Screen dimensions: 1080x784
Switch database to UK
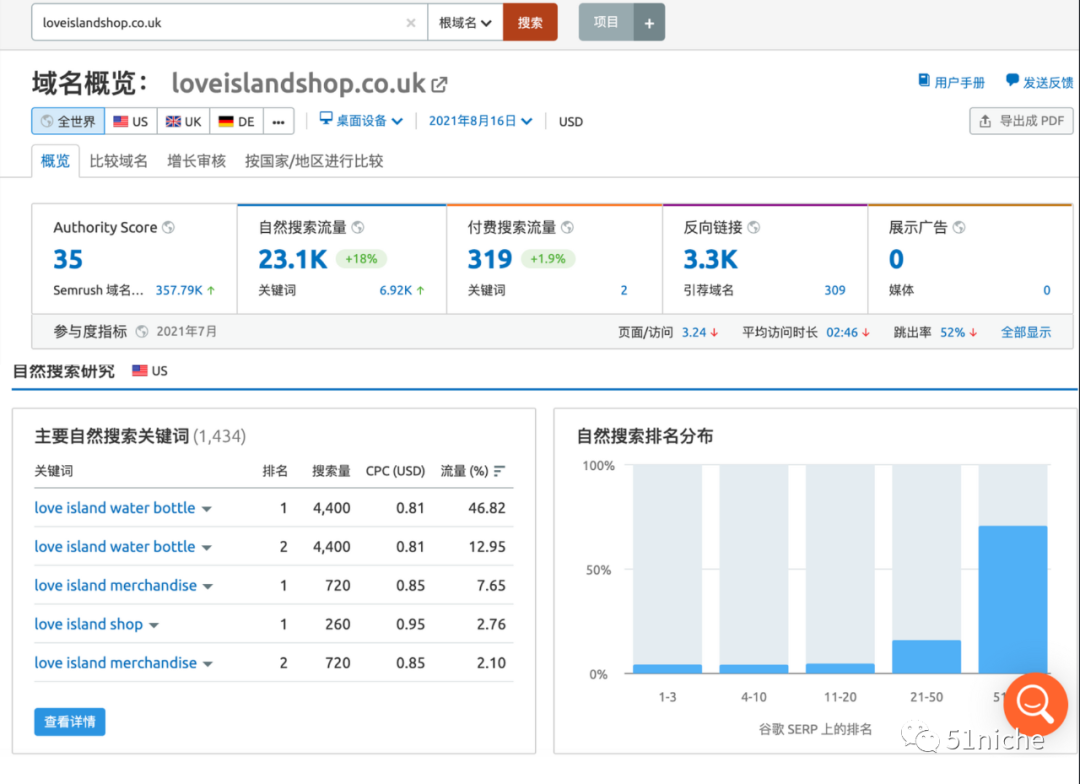click(x=183, y=122)
